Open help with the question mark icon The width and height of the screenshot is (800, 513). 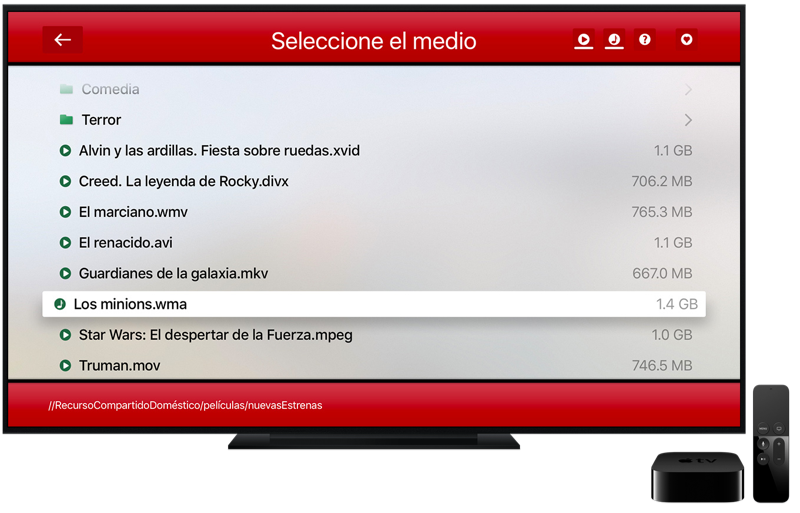pyautogui.click(x=645, y=40)
